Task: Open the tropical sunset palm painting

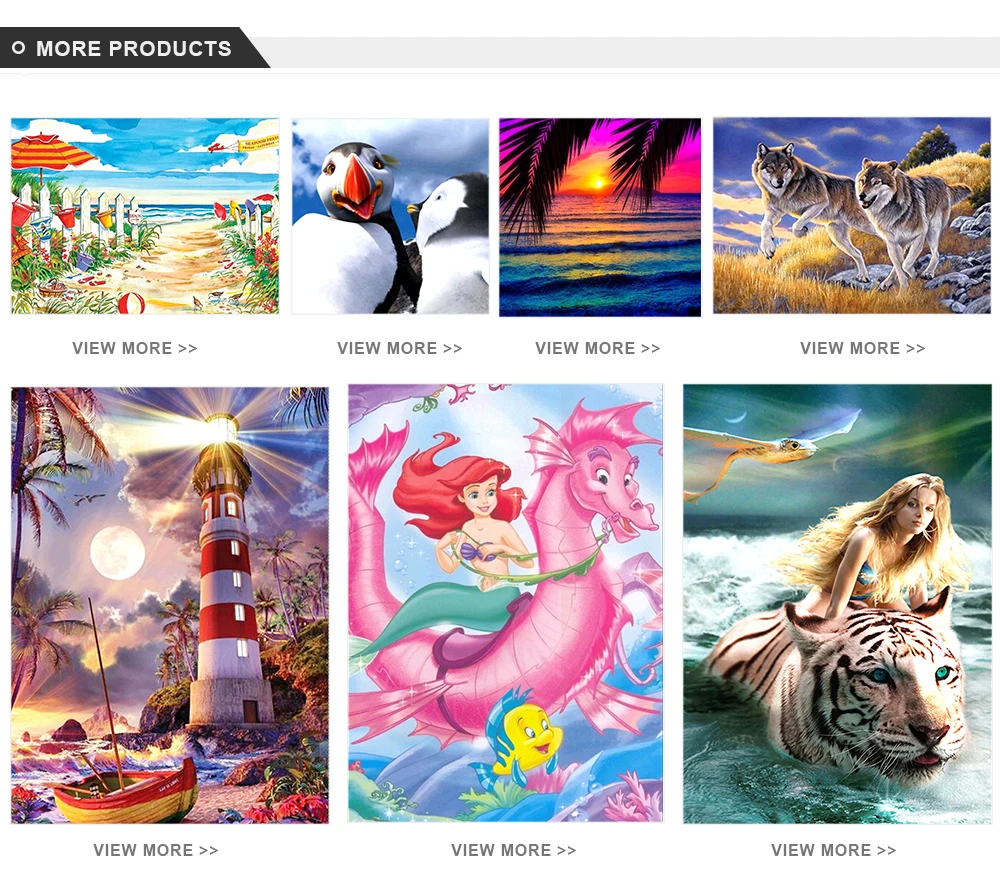Action: (599, 217)
